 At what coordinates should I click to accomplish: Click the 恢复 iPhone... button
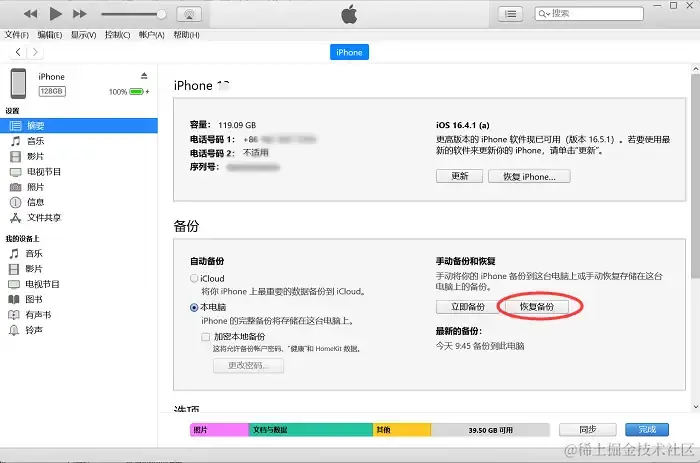pyautogui.click(x=529, y=176)
